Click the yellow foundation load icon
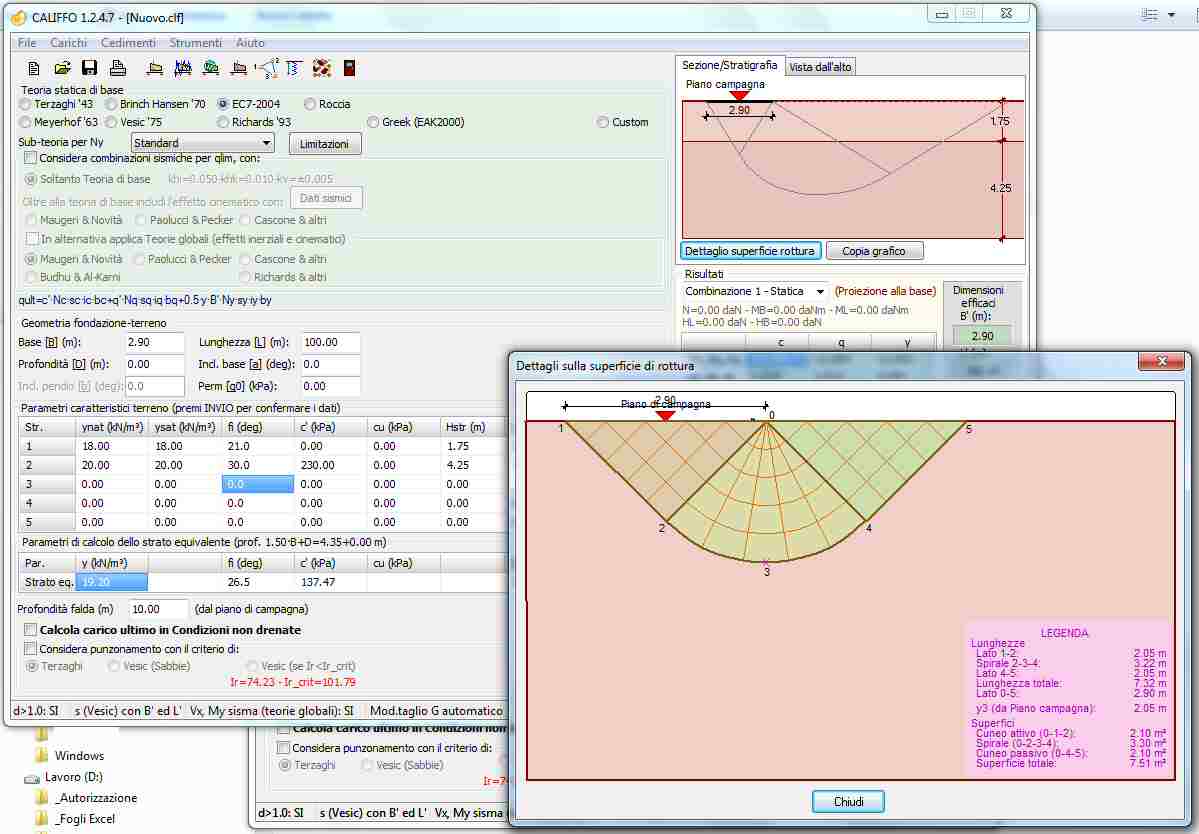1199x834 pixels. click(154, 68)
